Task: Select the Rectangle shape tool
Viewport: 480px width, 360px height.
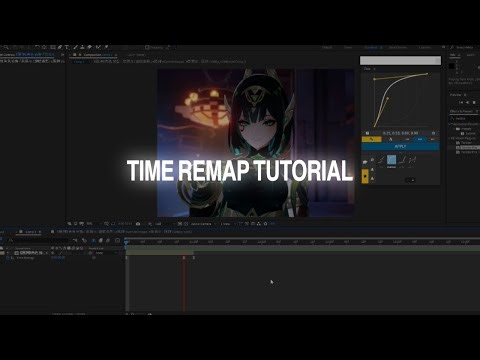Action: pyautogui.click(x=52, y=47)
